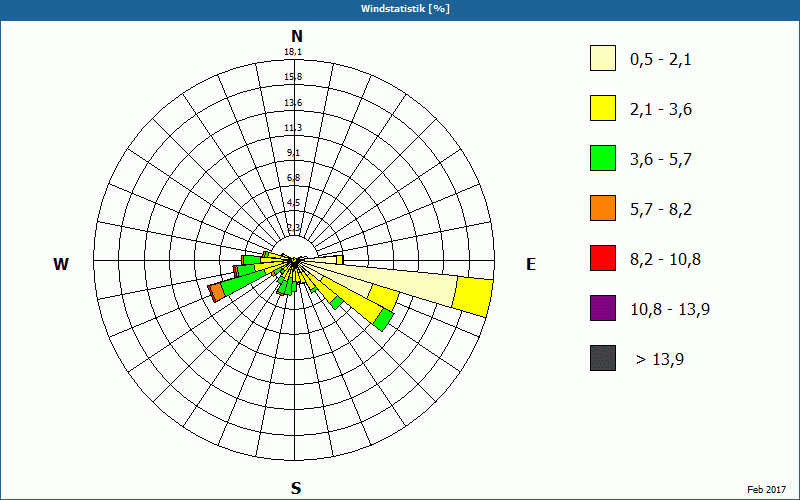Viewport: 800px width, 500px height.
Task: Click the 'W' compass label
Action: point(61,264)
